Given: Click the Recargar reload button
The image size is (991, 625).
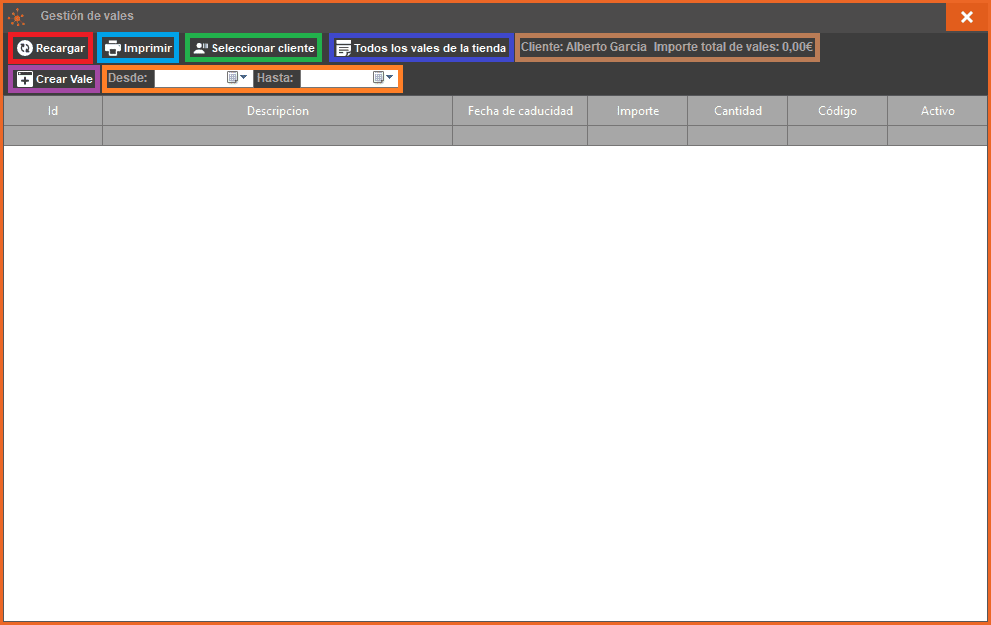Looking at the screenshot, I should [50, 48].
